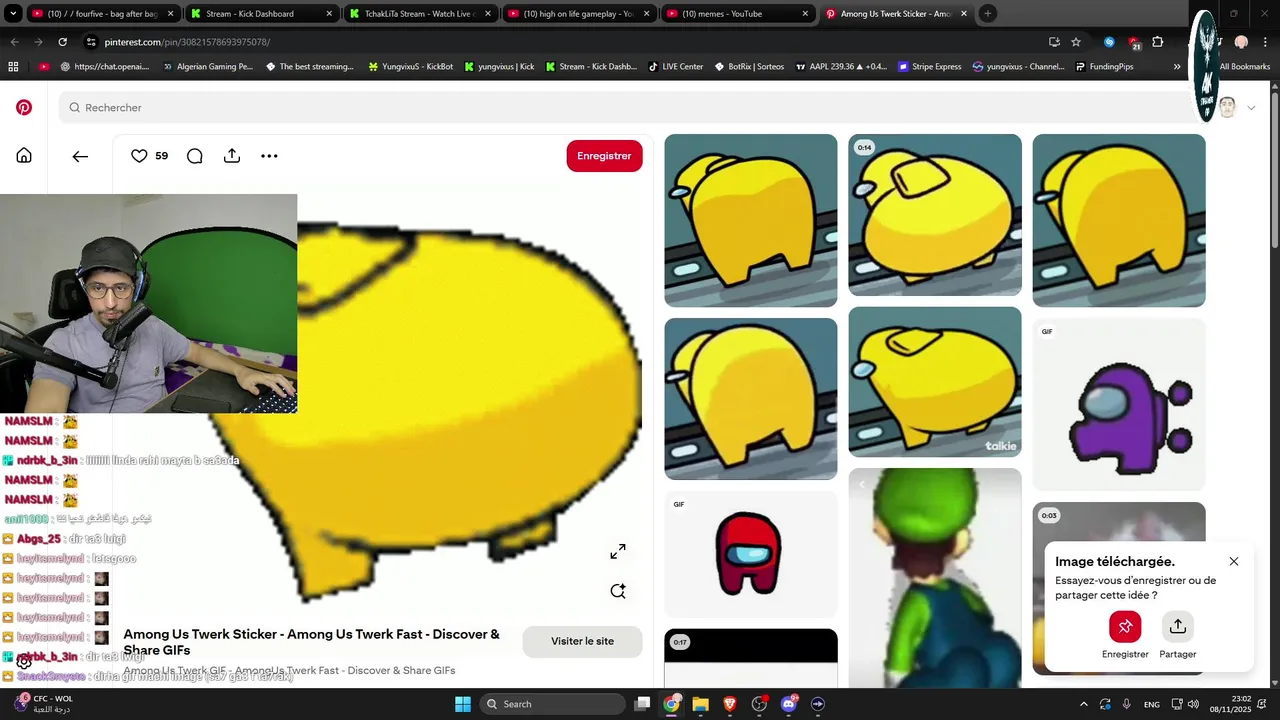The height and width of the screenshot is (720, 1280).
Task: Show hidden system tray icons
Action: coord(1084,704)
